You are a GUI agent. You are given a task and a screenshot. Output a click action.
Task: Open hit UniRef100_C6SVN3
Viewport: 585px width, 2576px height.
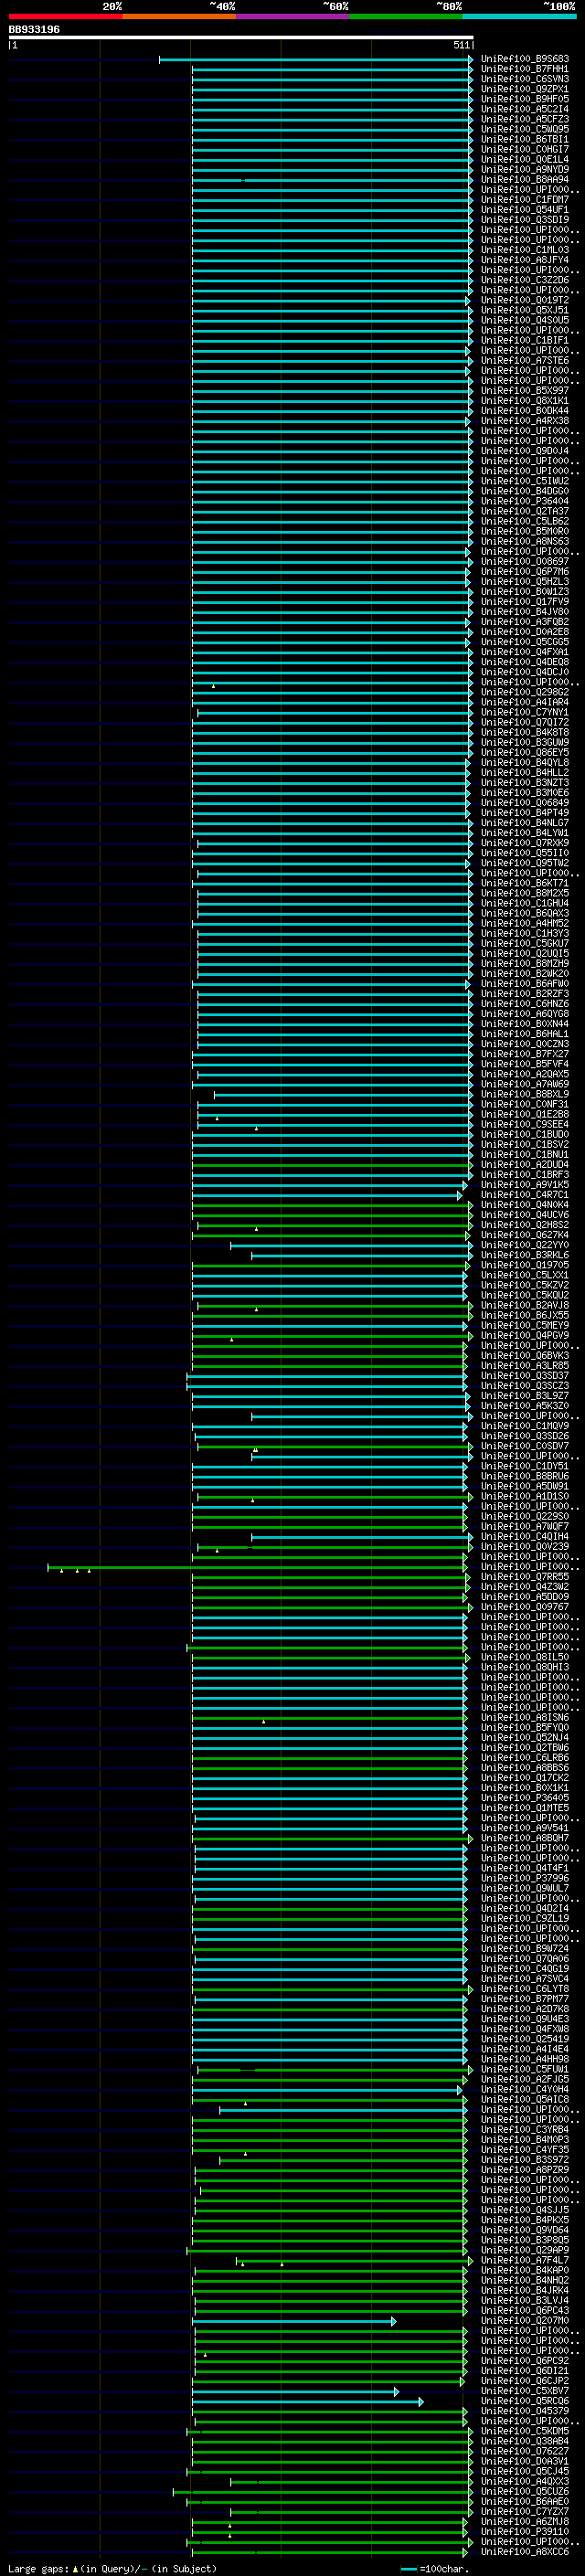(x=525, y=79)
